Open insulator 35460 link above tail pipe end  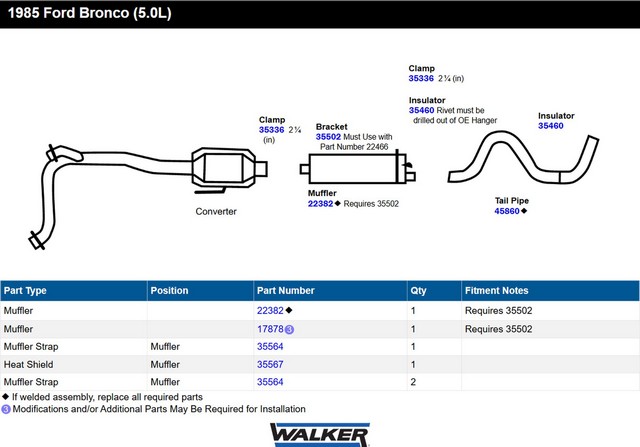551,126
